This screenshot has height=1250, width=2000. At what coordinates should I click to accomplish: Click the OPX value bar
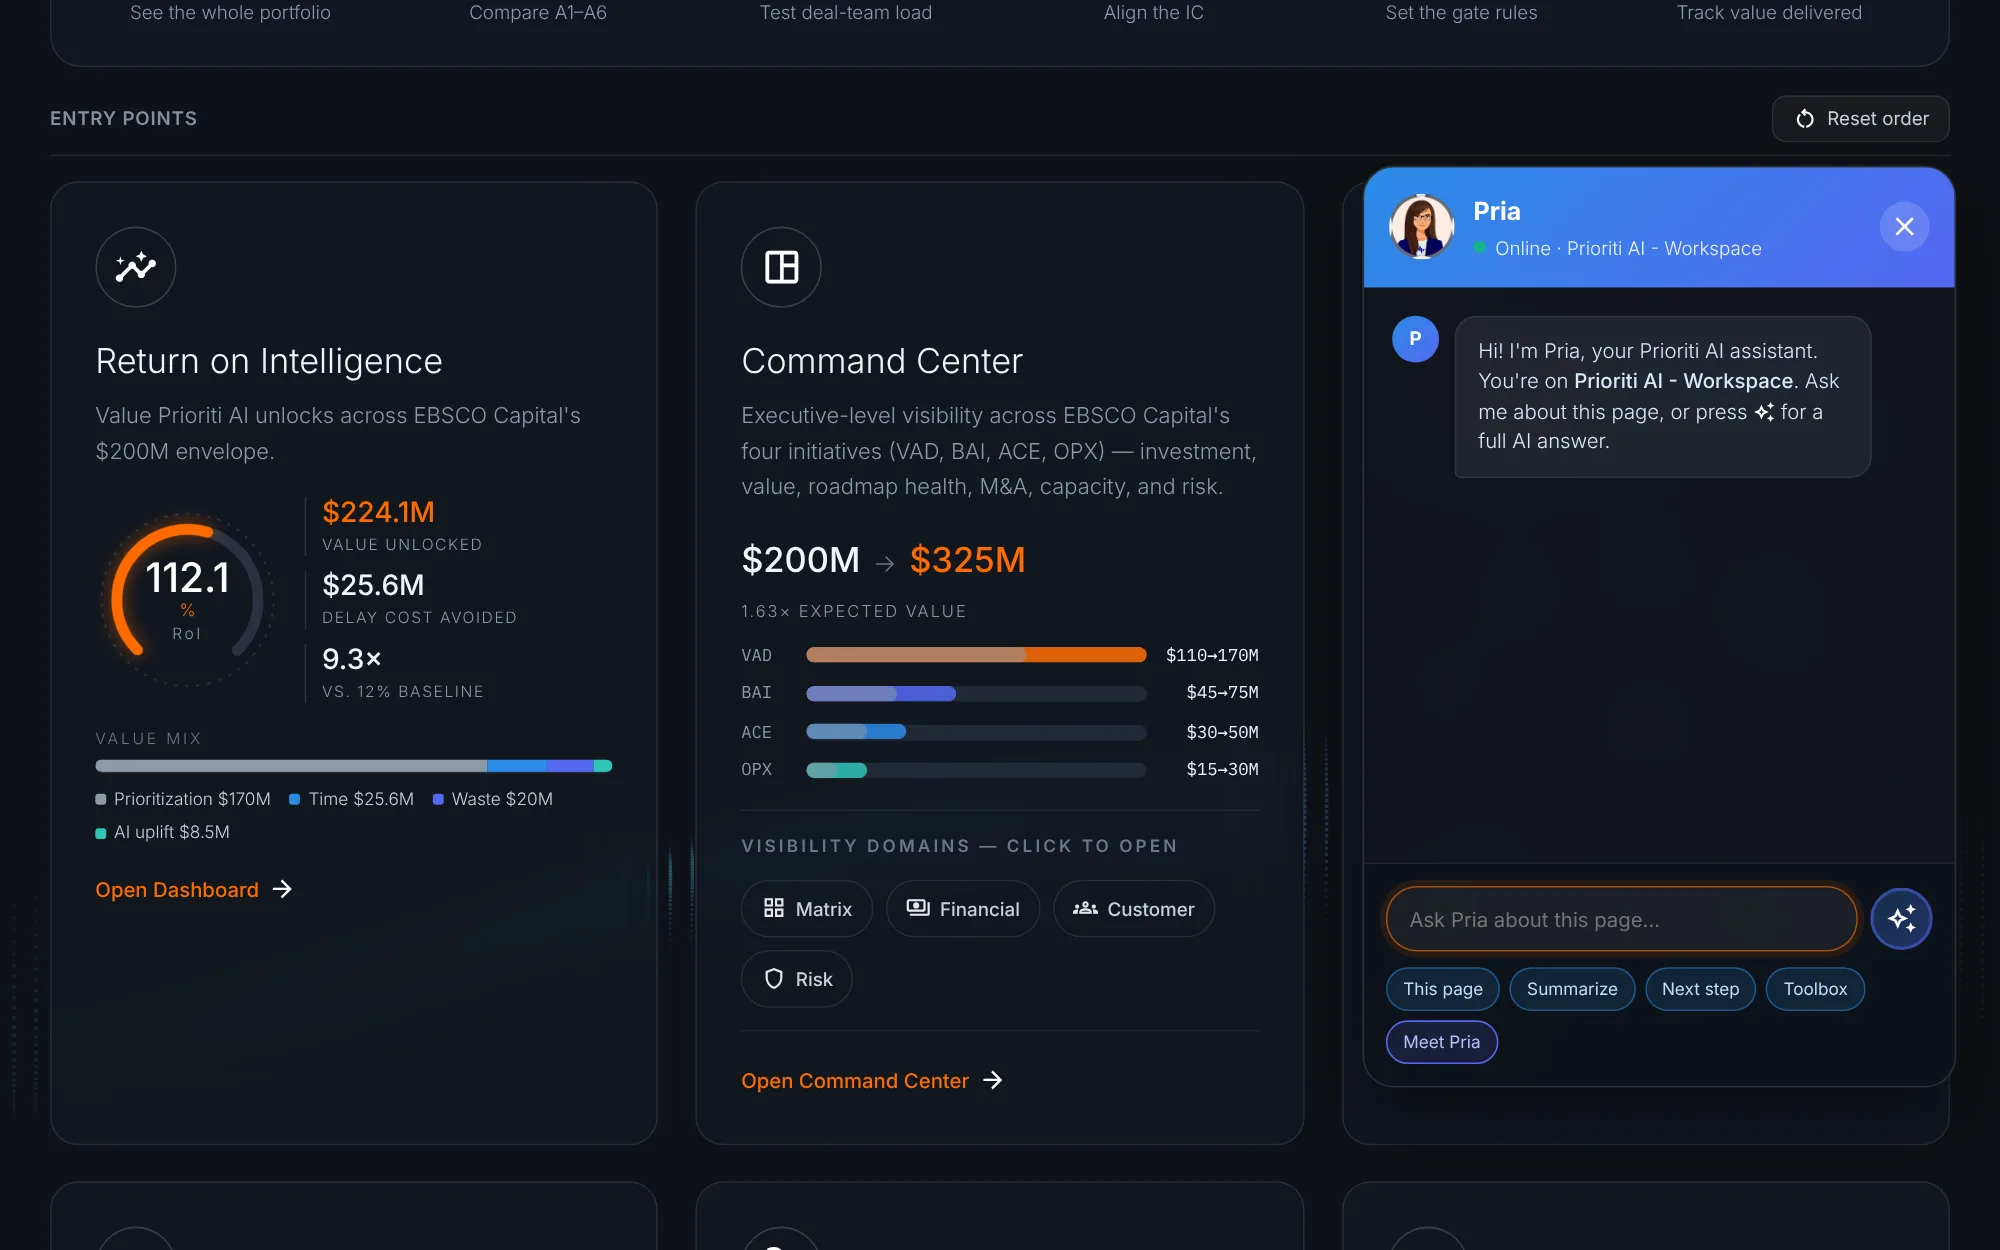976,770
